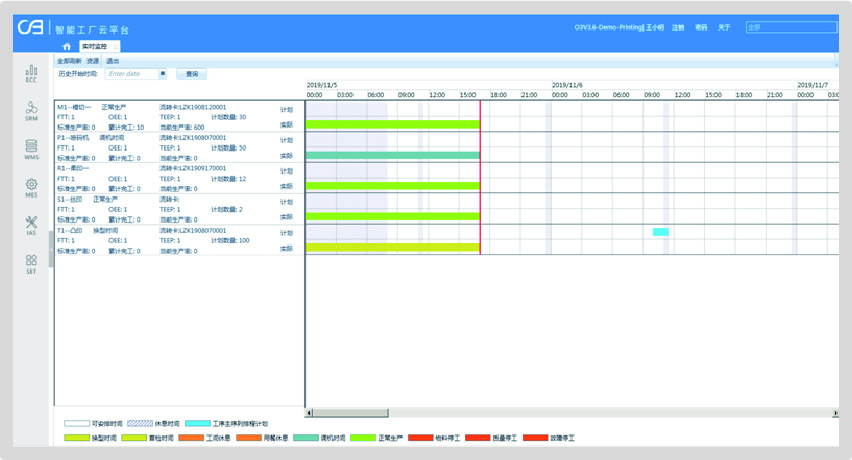Close the 实时监控 tab

click(116, 47)
